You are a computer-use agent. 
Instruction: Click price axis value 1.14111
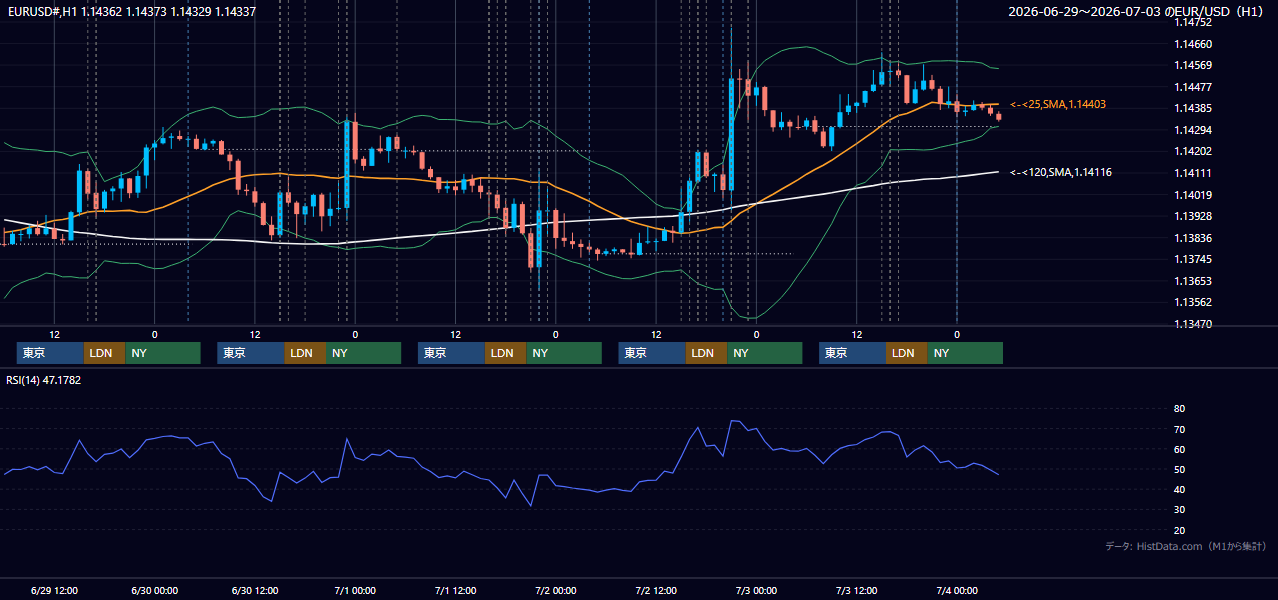pos(1193,173)
